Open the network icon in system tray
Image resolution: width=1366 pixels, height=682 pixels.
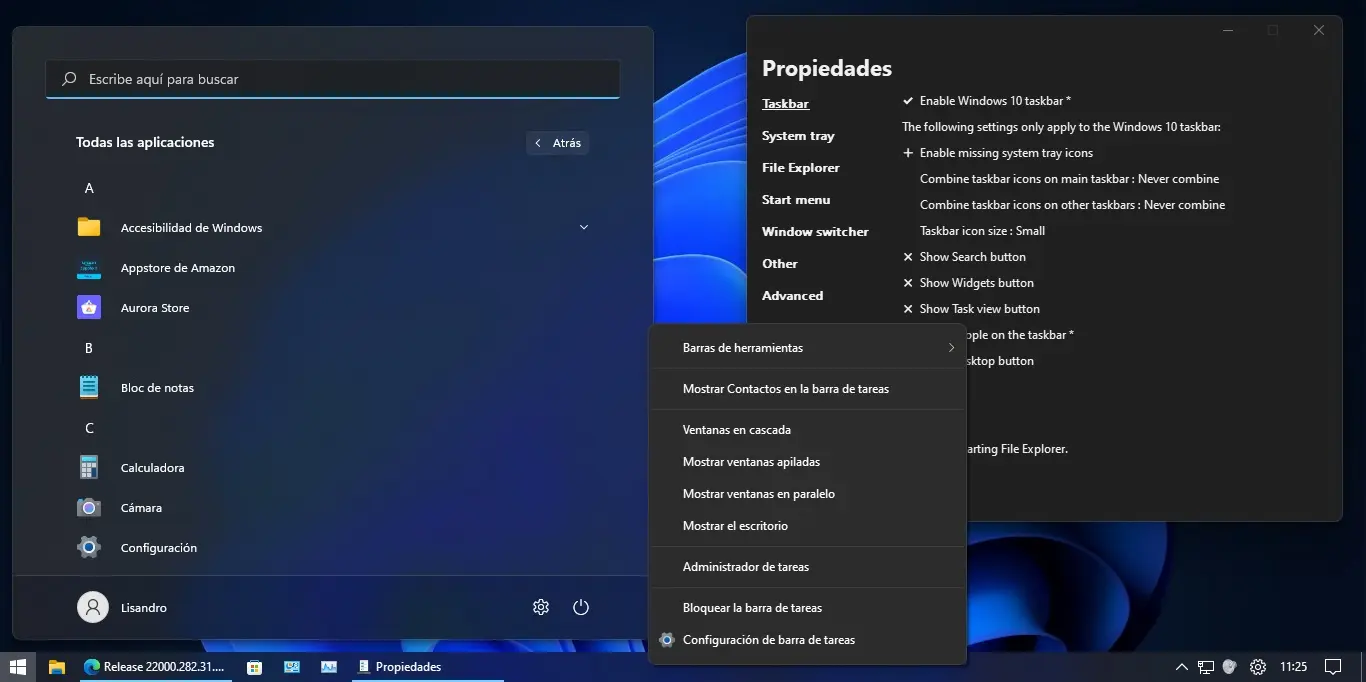click(1206, 667)
